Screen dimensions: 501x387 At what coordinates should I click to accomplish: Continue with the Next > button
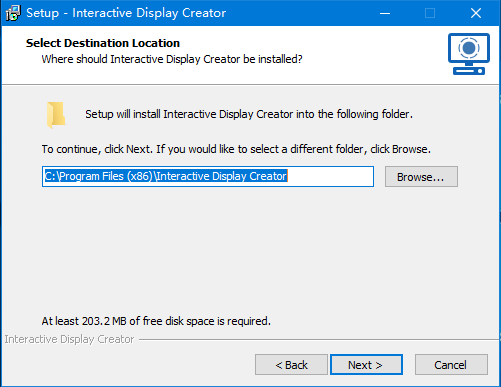click(366, 365)
